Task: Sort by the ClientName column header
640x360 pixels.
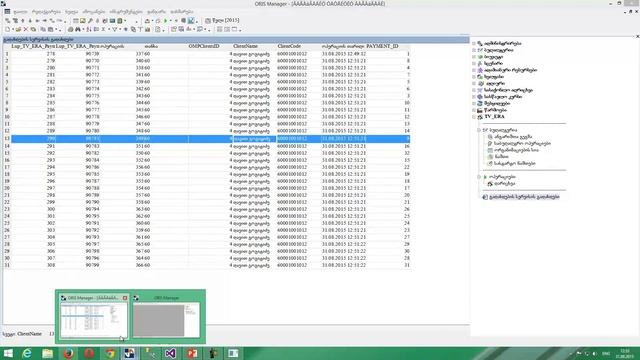Action: 245,47
